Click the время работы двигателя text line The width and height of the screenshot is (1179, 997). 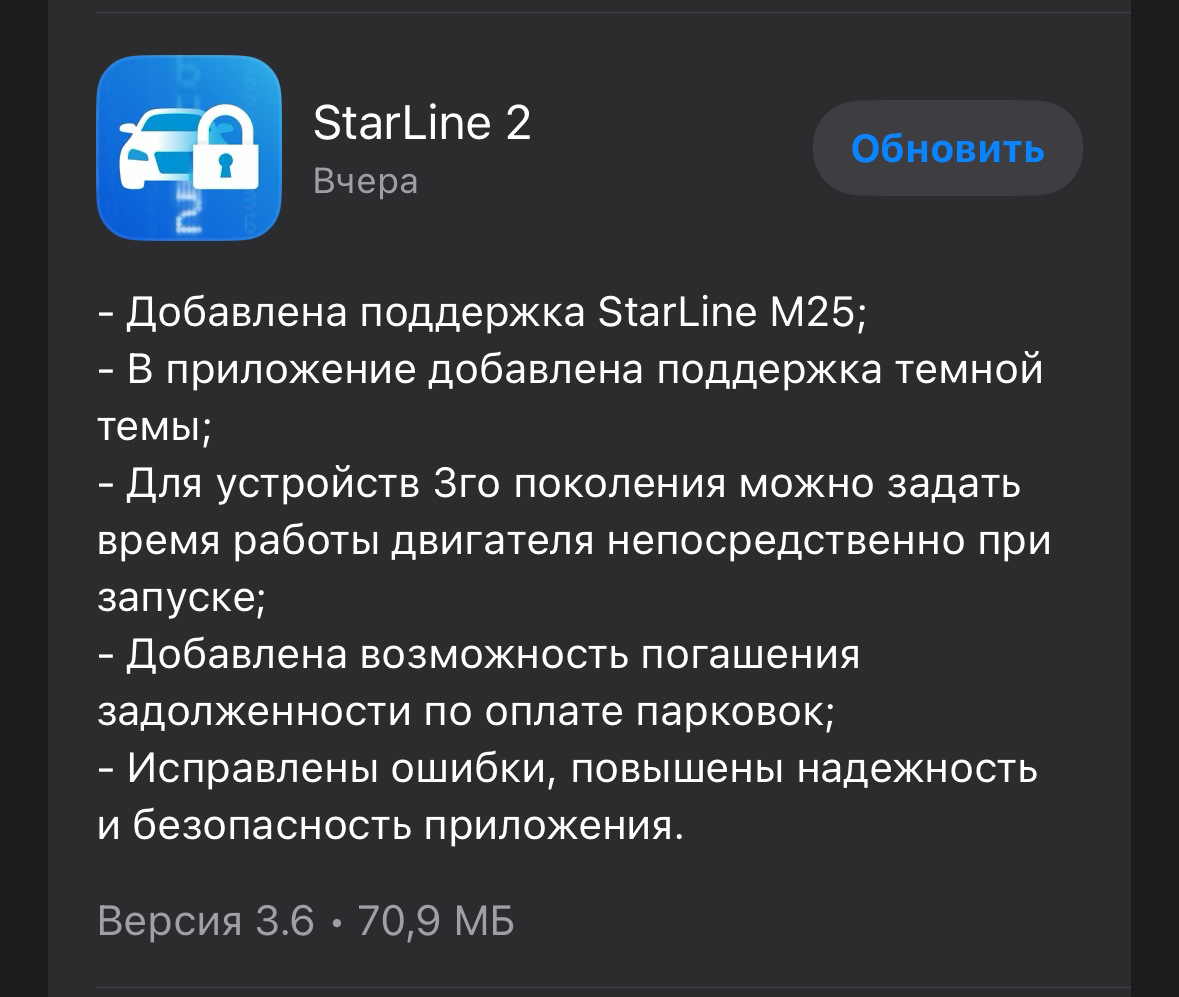coord(574,541)
